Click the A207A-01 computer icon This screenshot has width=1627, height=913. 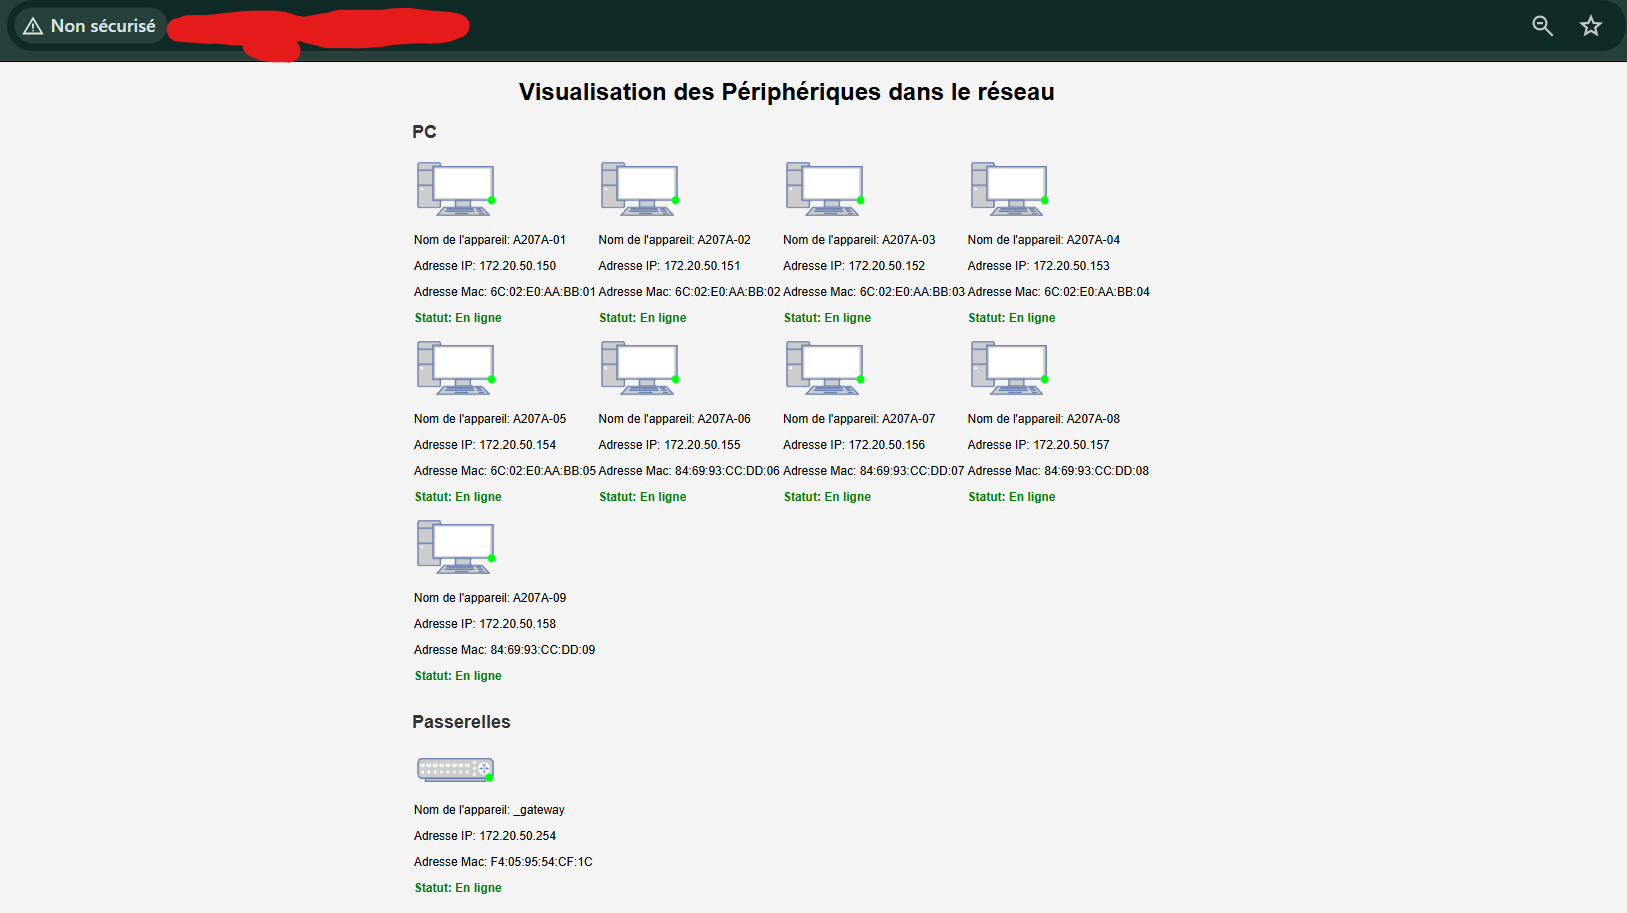pyautogui.click(x=456, y=189)
